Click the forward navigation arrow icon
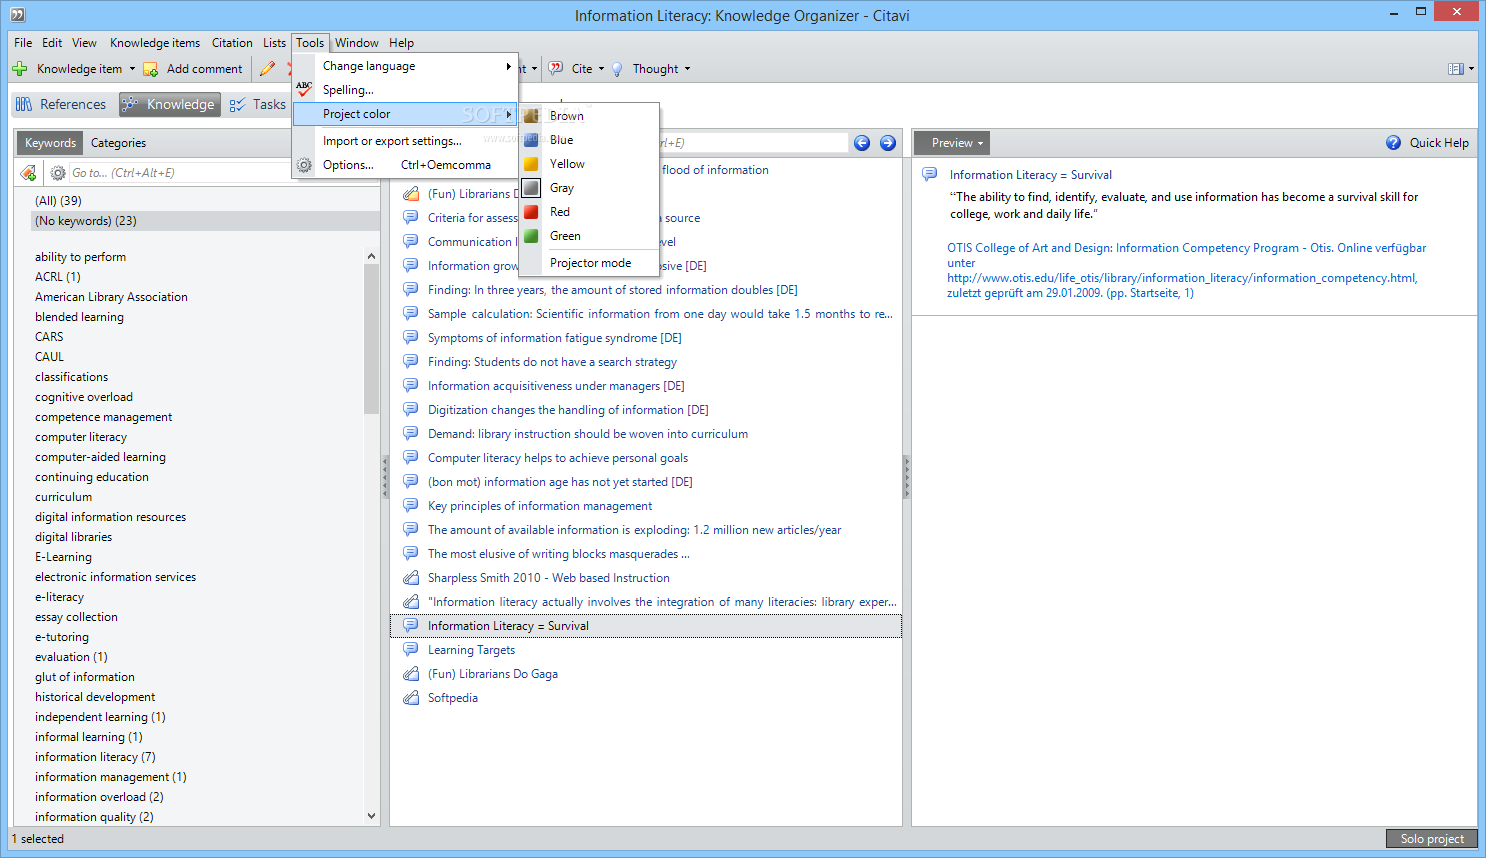The height and width of the screenshot is (858, 1486). click(x=887, y=143)
